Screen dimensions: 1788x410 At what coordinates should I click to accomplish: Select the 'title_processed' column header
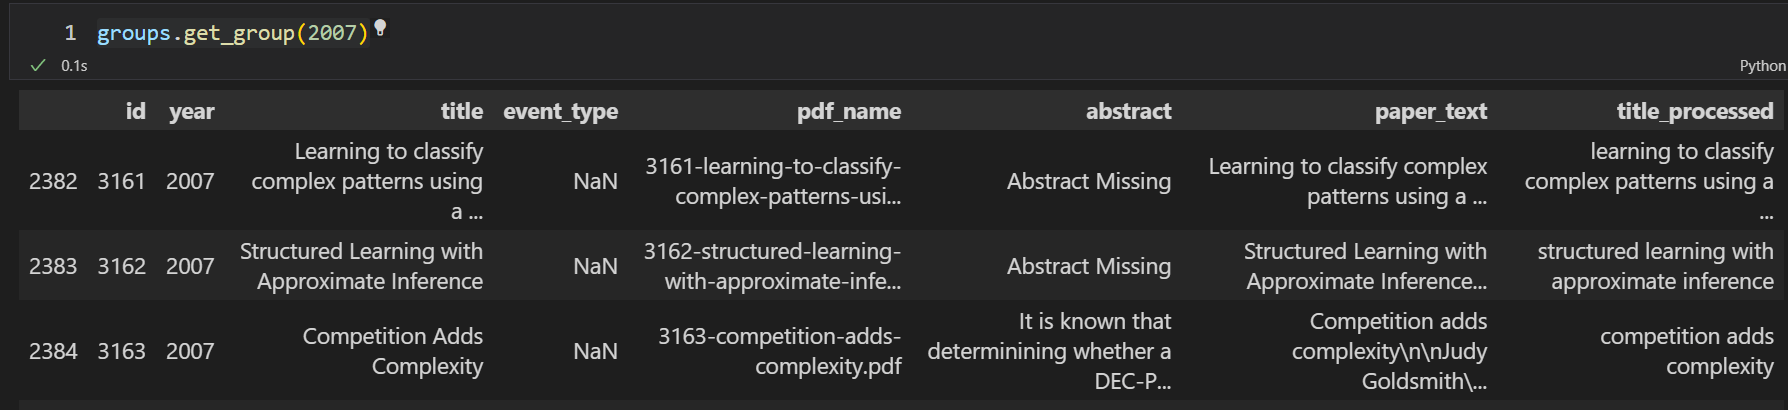(1694, 111)
